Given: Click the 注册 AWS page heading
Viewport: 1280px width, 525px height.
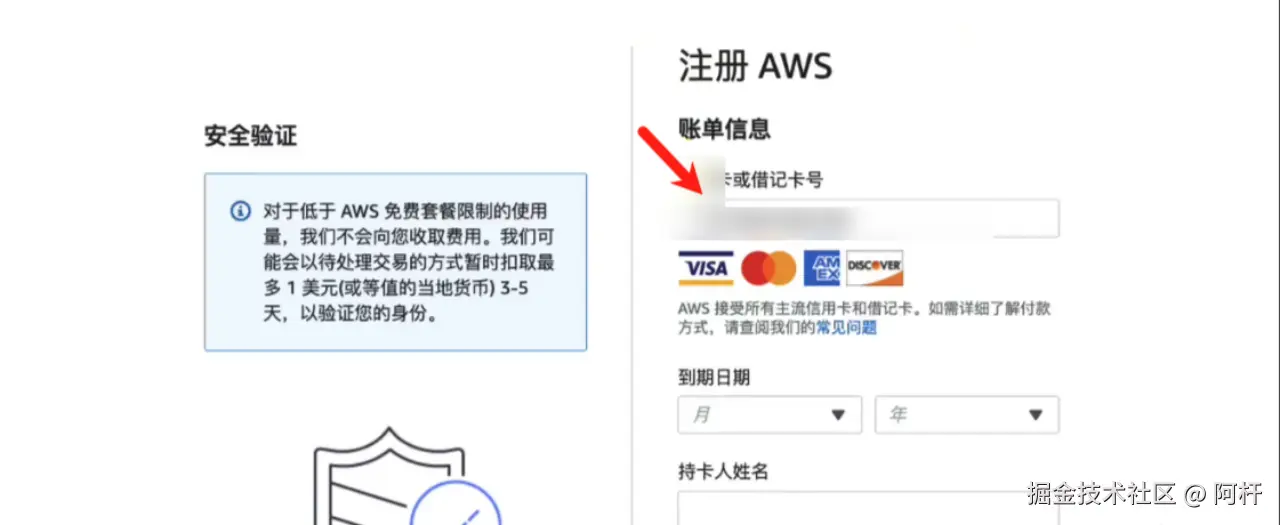Looking at the screenshot, I should coord(755,66).
